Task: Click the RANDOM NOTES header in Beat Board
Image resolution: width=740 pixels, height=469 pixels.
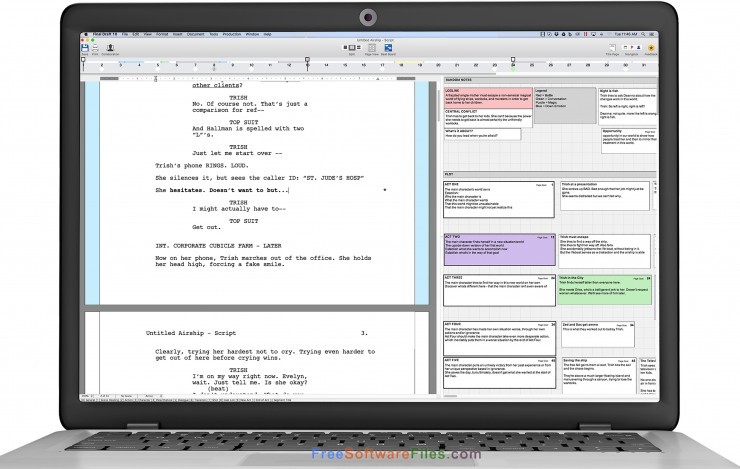Action: point(550,80)
